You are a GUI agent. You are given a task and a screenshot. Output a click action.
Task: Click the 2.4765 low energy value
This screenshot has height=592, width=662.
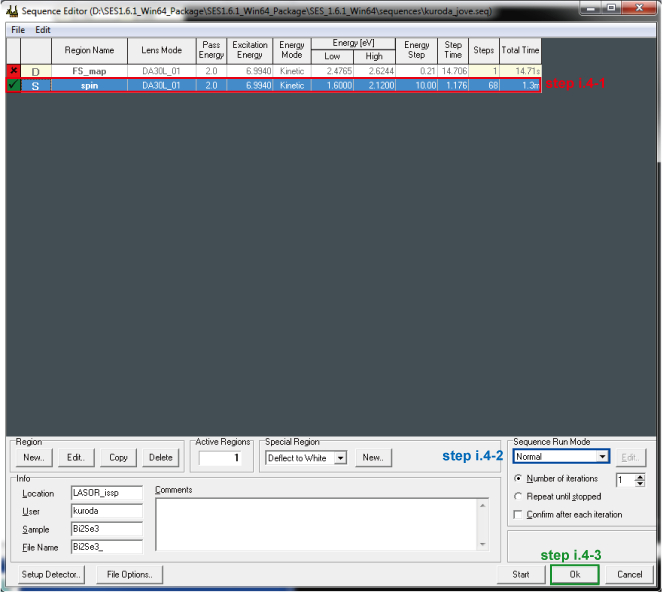pos(332,71)
